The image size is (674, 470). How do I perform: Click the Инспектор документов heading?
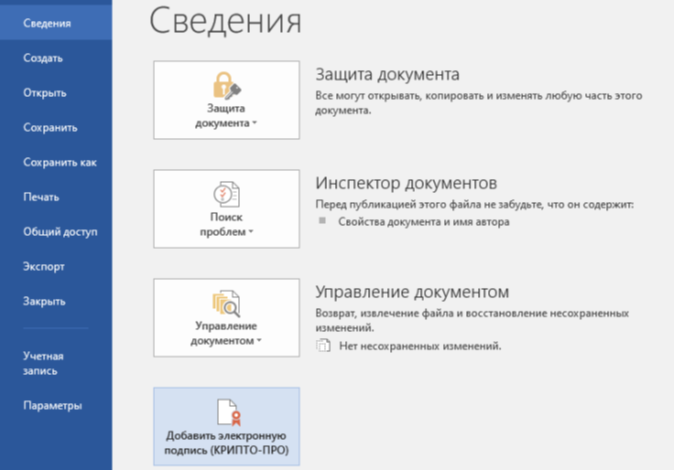[x=406, y=183]
